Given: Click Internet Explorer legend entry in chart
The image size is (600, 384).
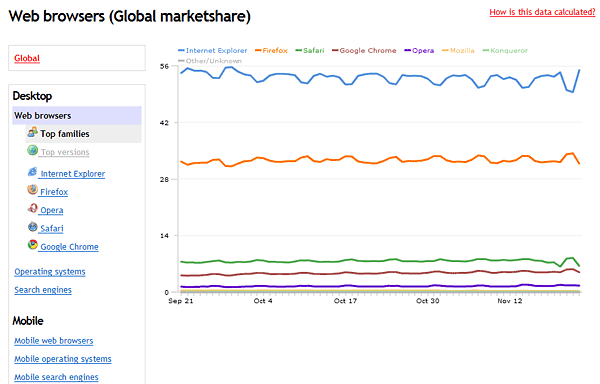Looking at the screenshot, I should click(x=213, y=50).
